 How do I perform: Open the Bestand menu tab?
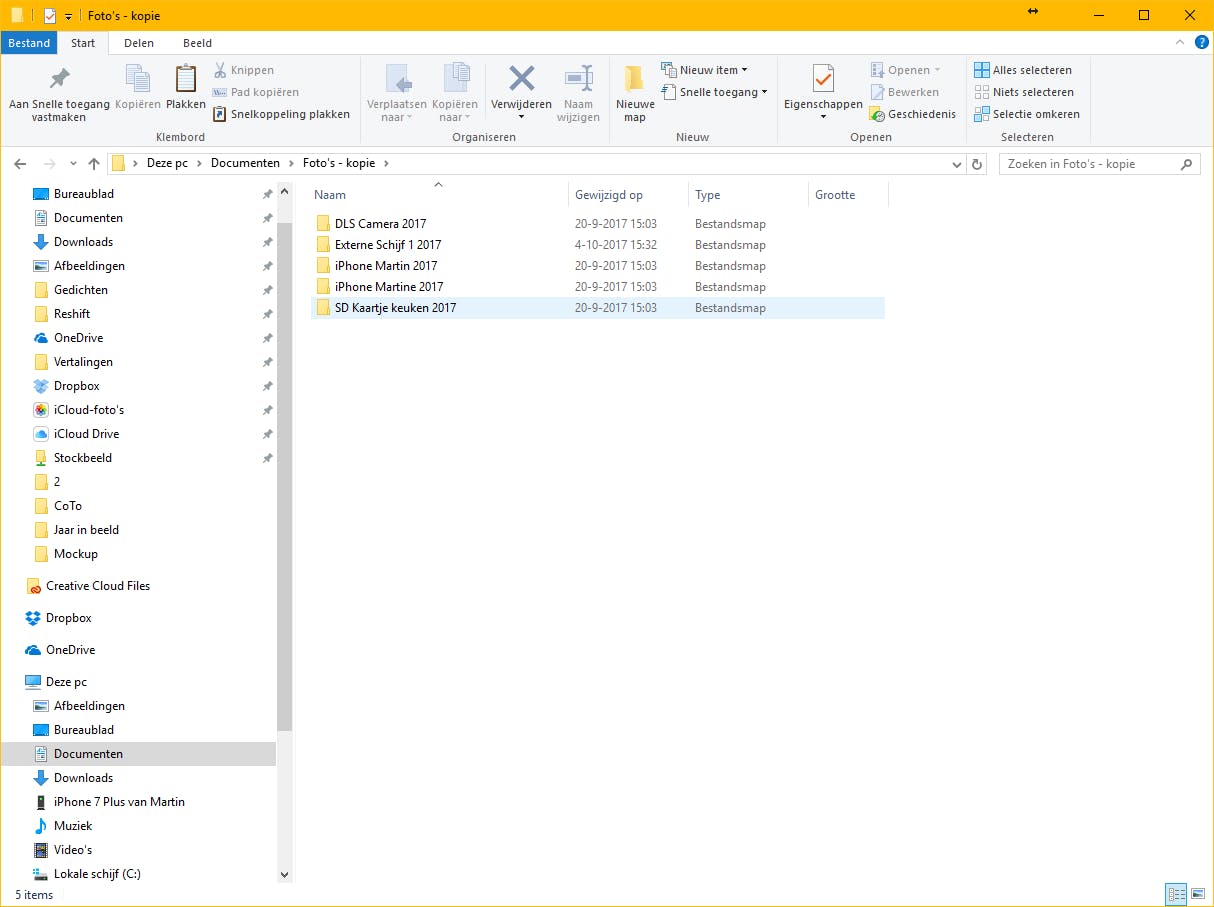coord(29,43)
